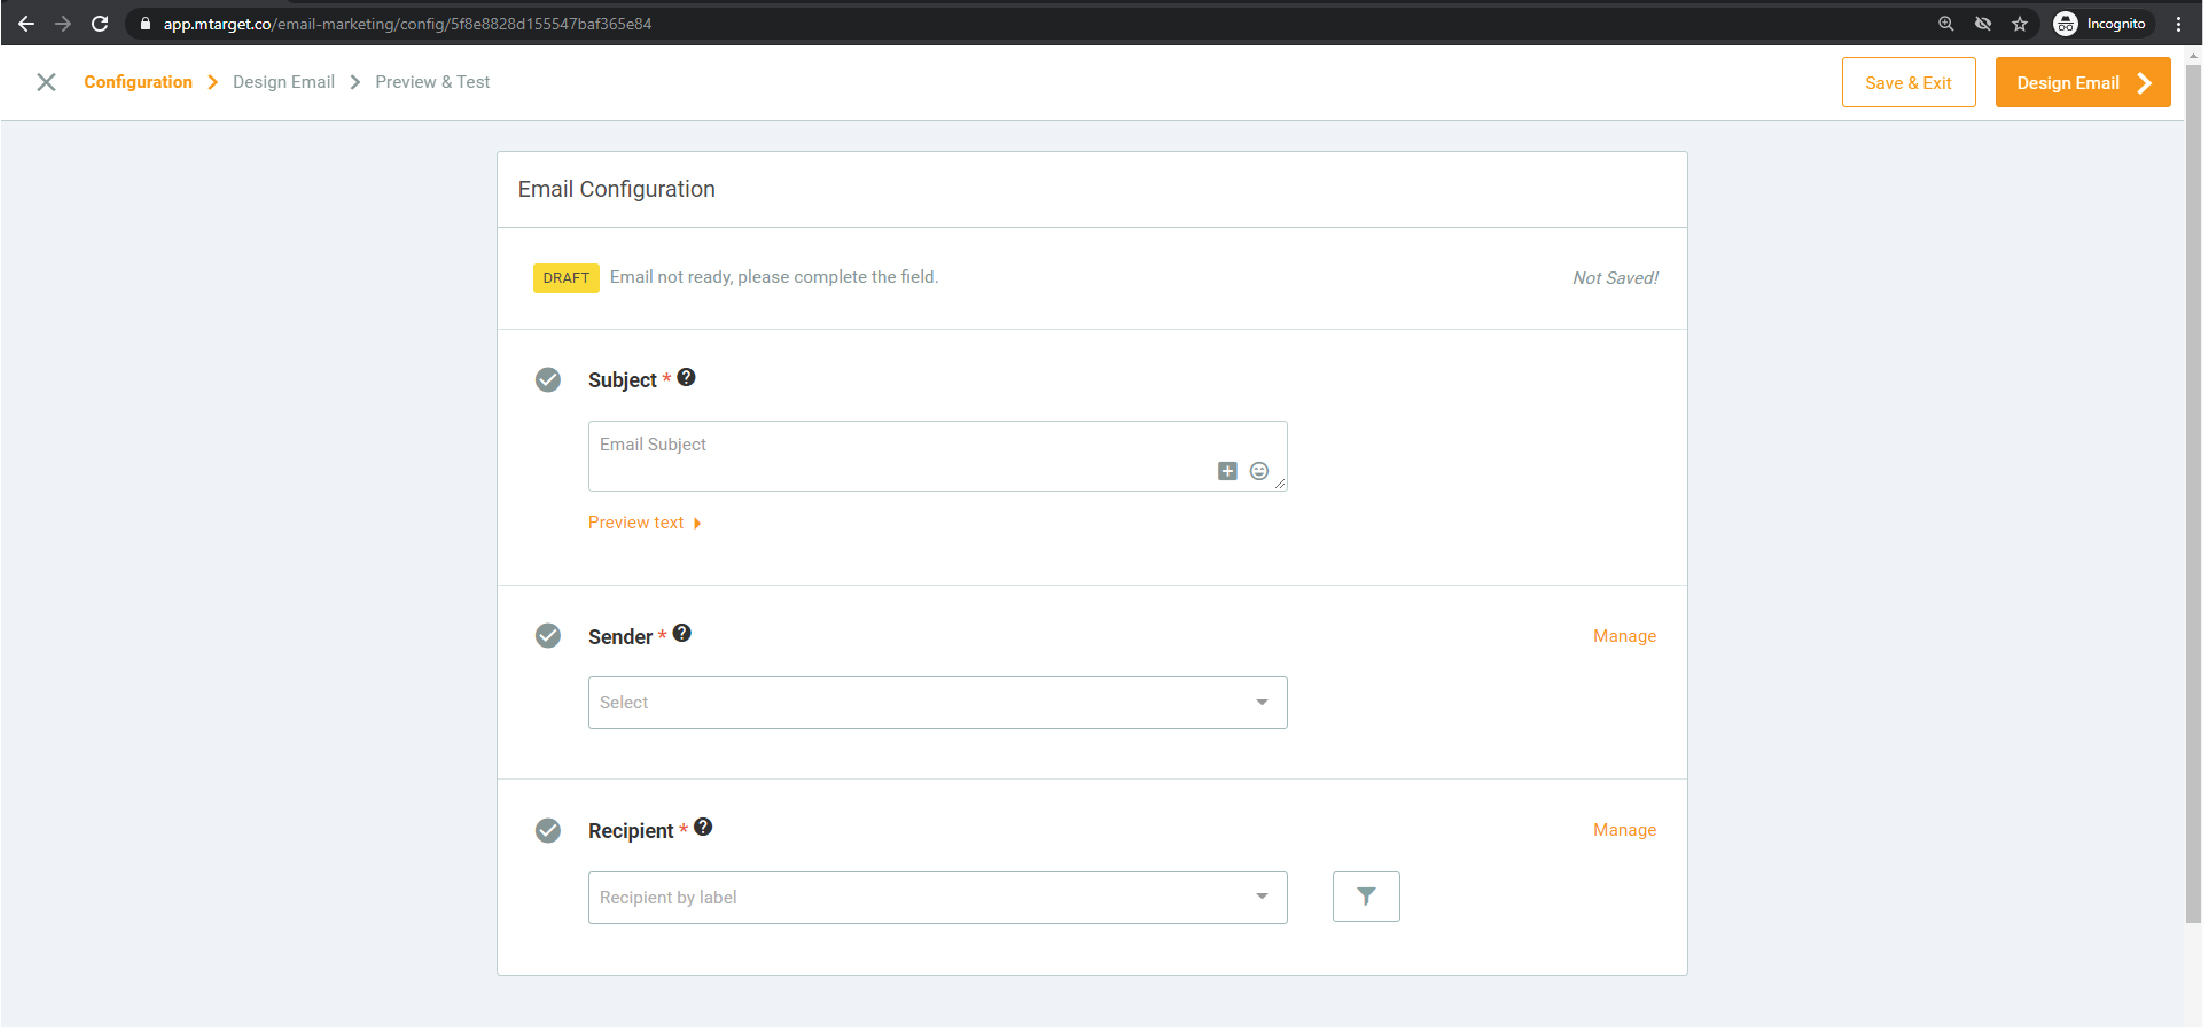
Task: Switch to the Design Email breadcrumb step
Action: pyautogui.click(x=283, y=82)
